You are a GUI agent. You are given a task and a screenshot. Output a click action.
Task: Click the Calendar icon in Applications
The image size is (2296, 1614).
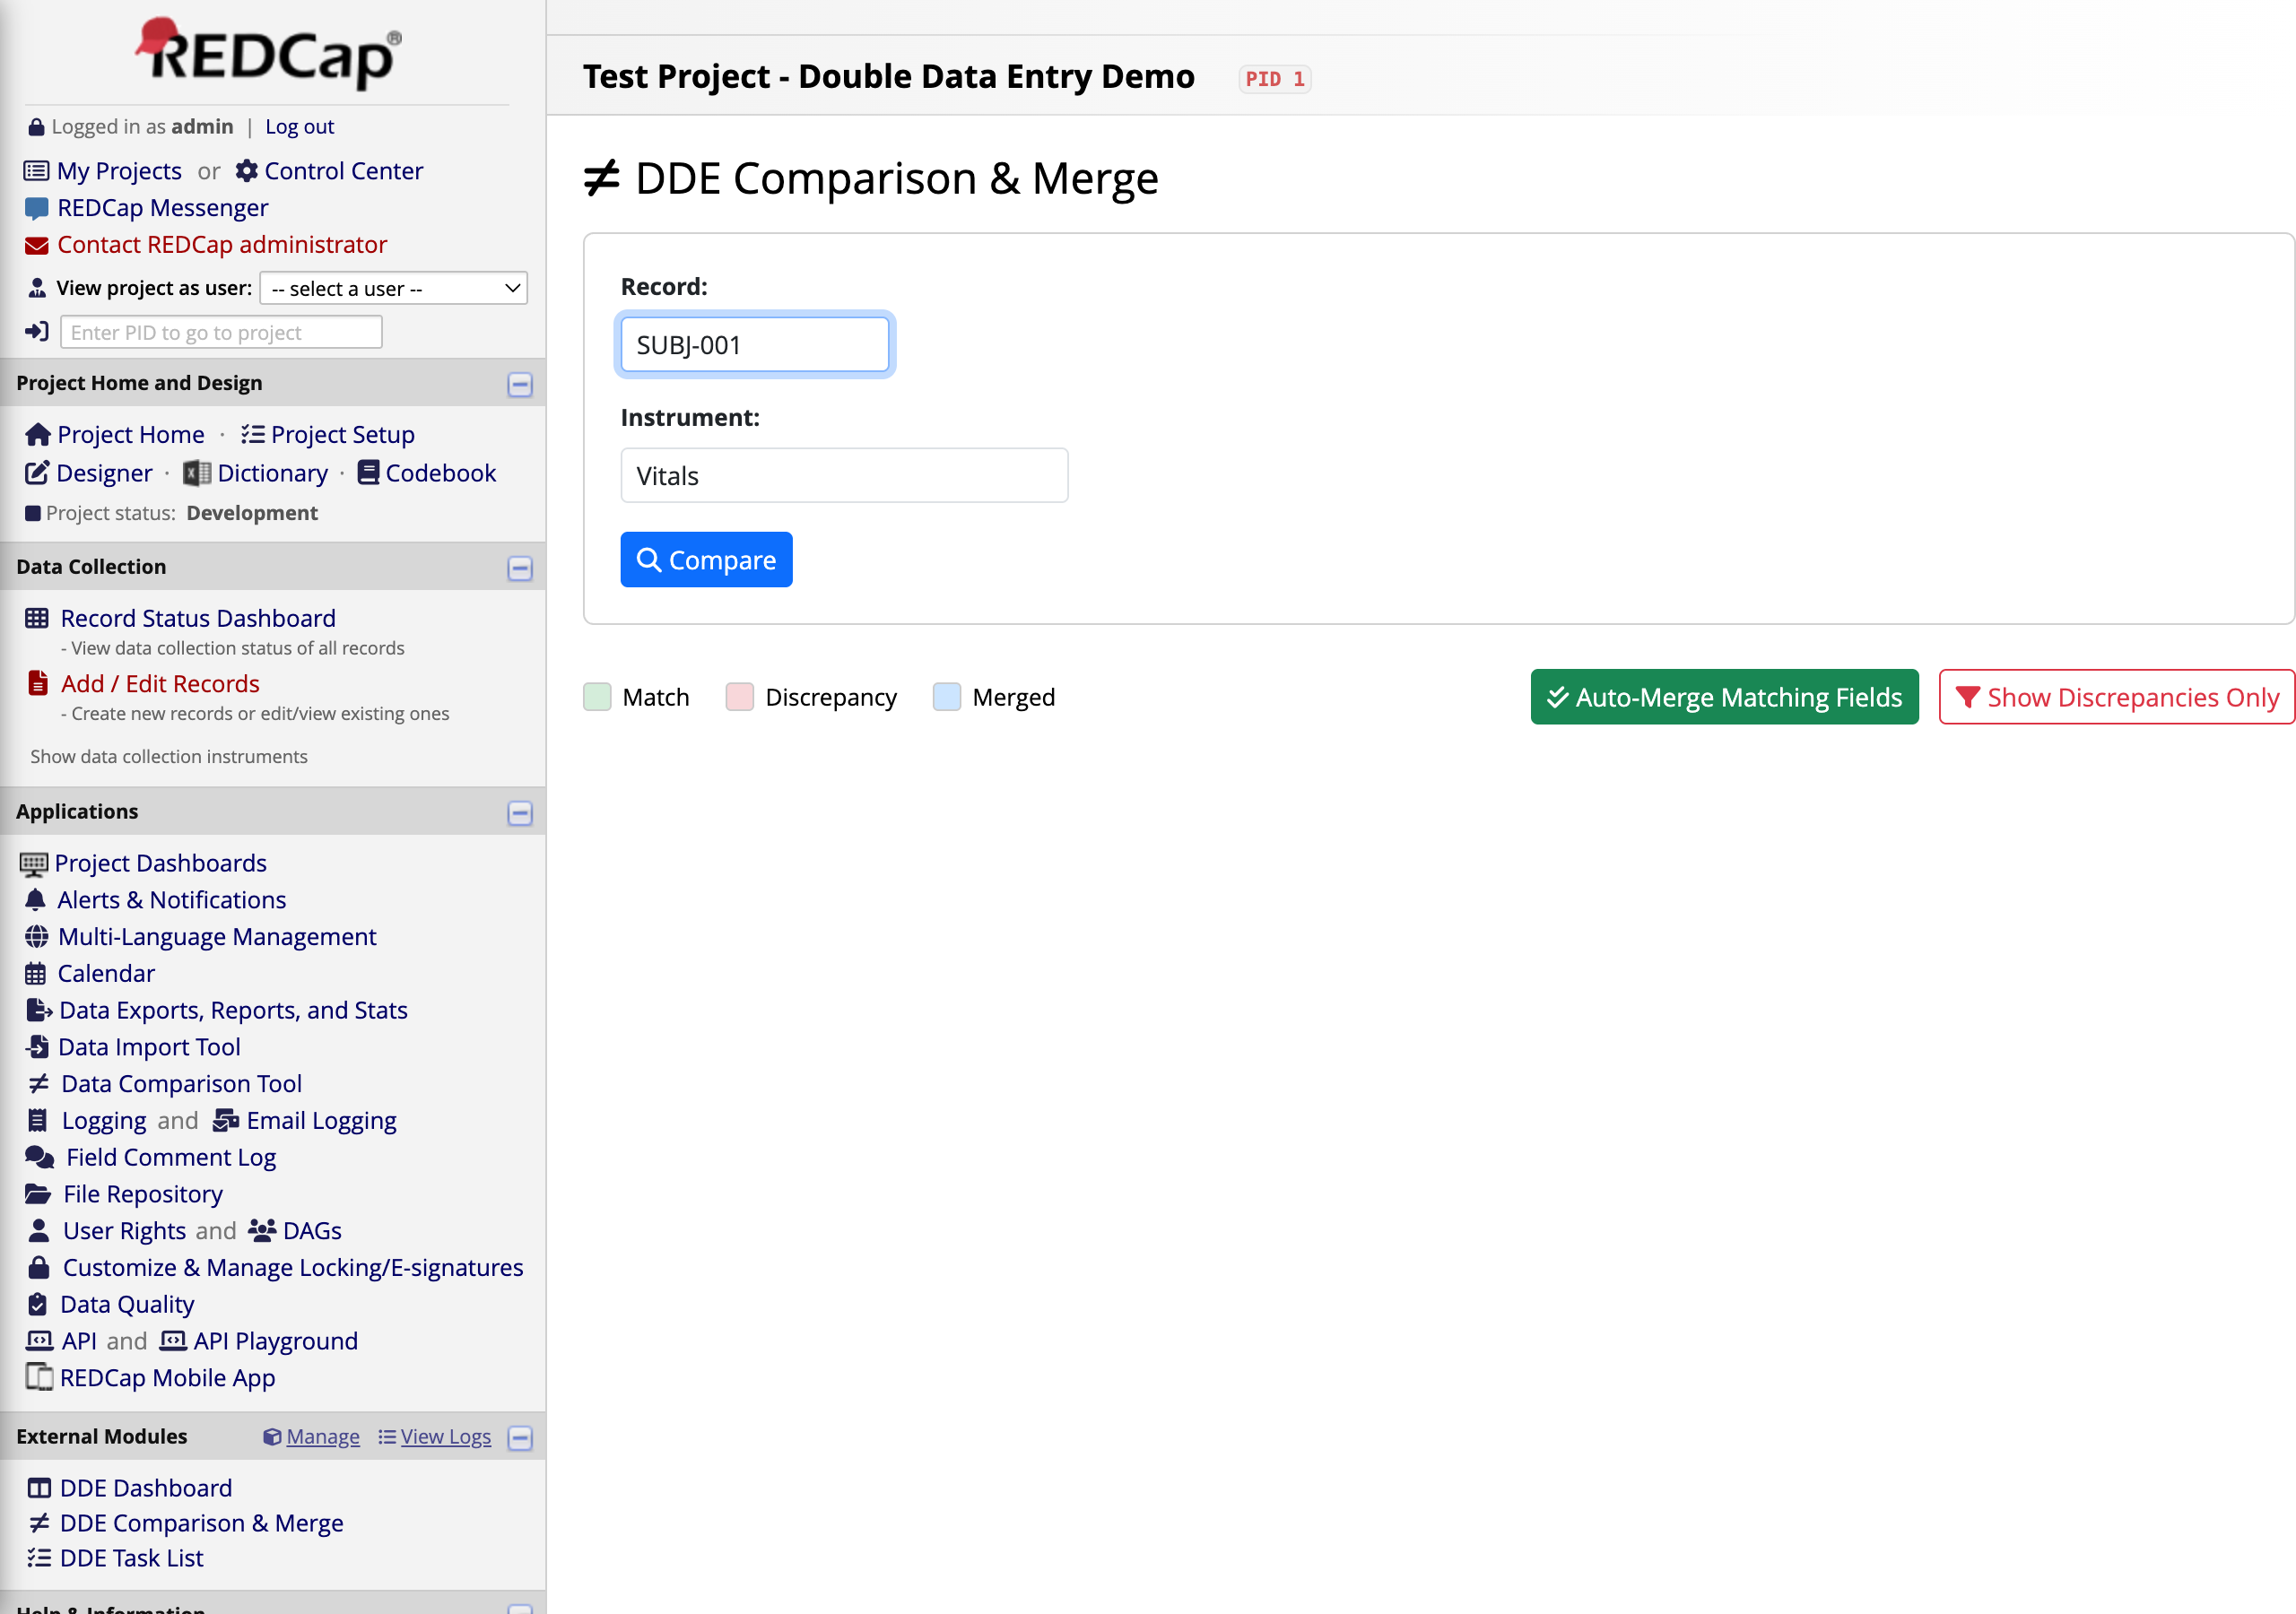click(x=35, y=973)
